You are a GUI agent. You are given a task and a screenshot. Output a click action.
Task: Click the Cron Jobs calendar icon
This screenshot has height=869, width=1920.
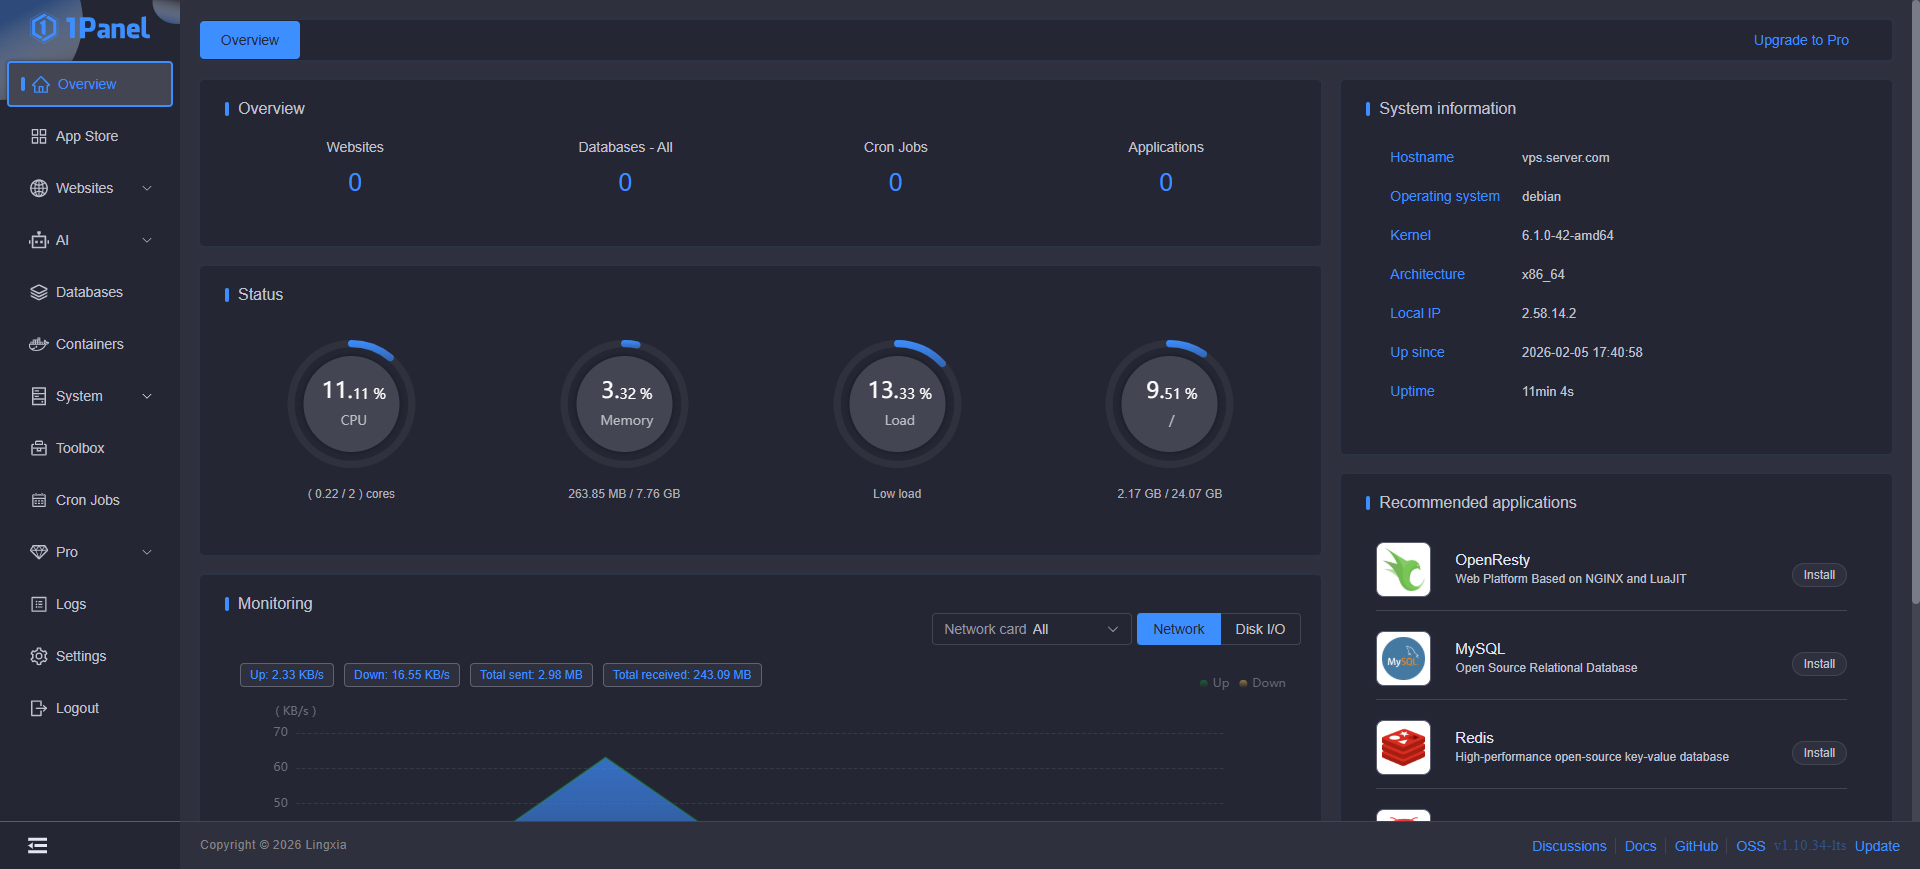[x=39, y=500]
